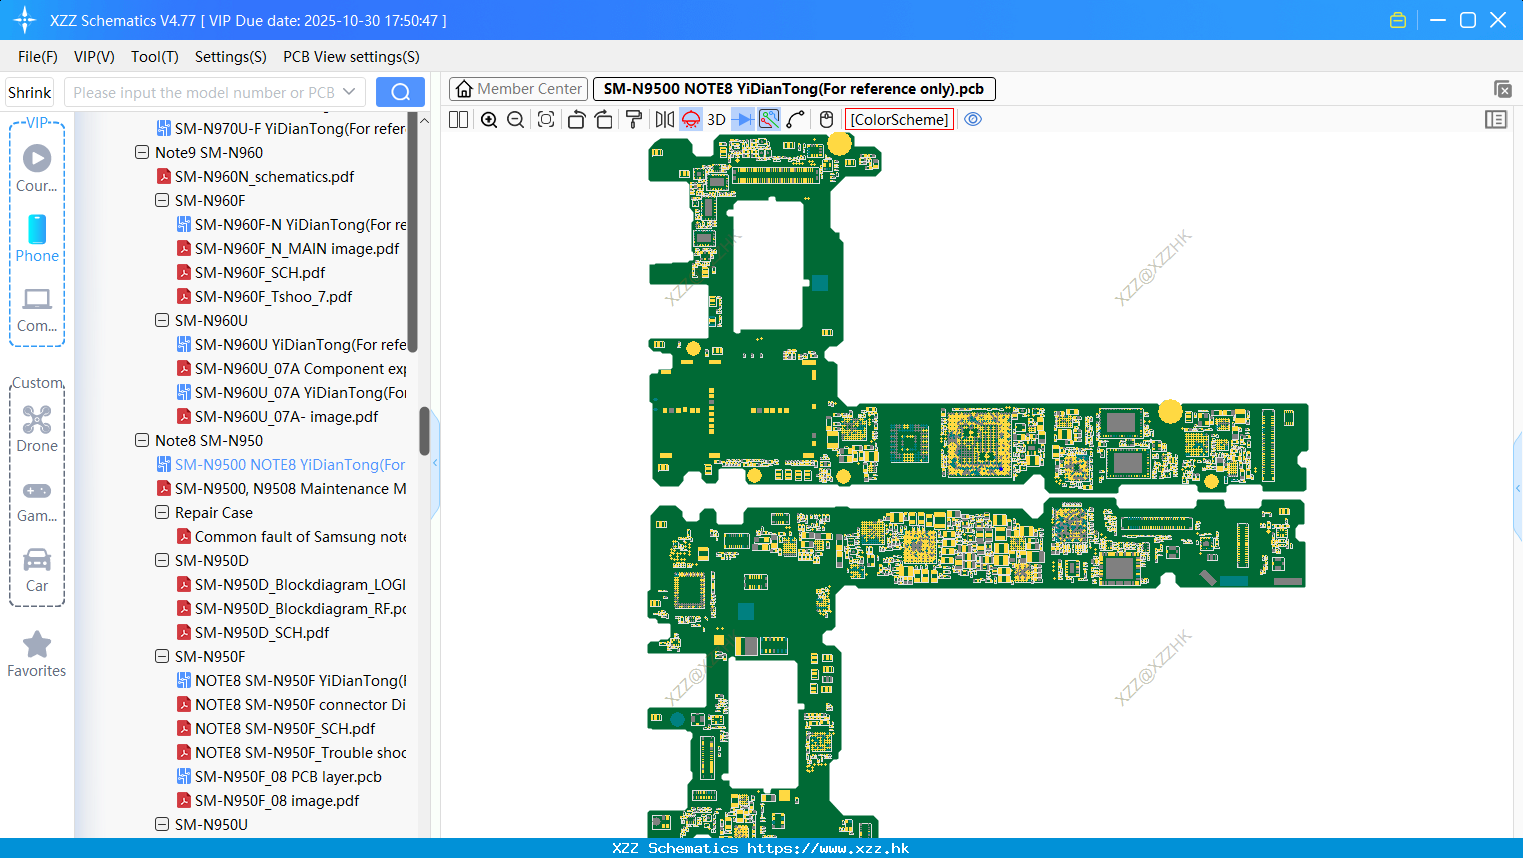This screenshot has height=858, width=1523.
Task: Collapse the SM-N950D folder
Action: [162, 561]
